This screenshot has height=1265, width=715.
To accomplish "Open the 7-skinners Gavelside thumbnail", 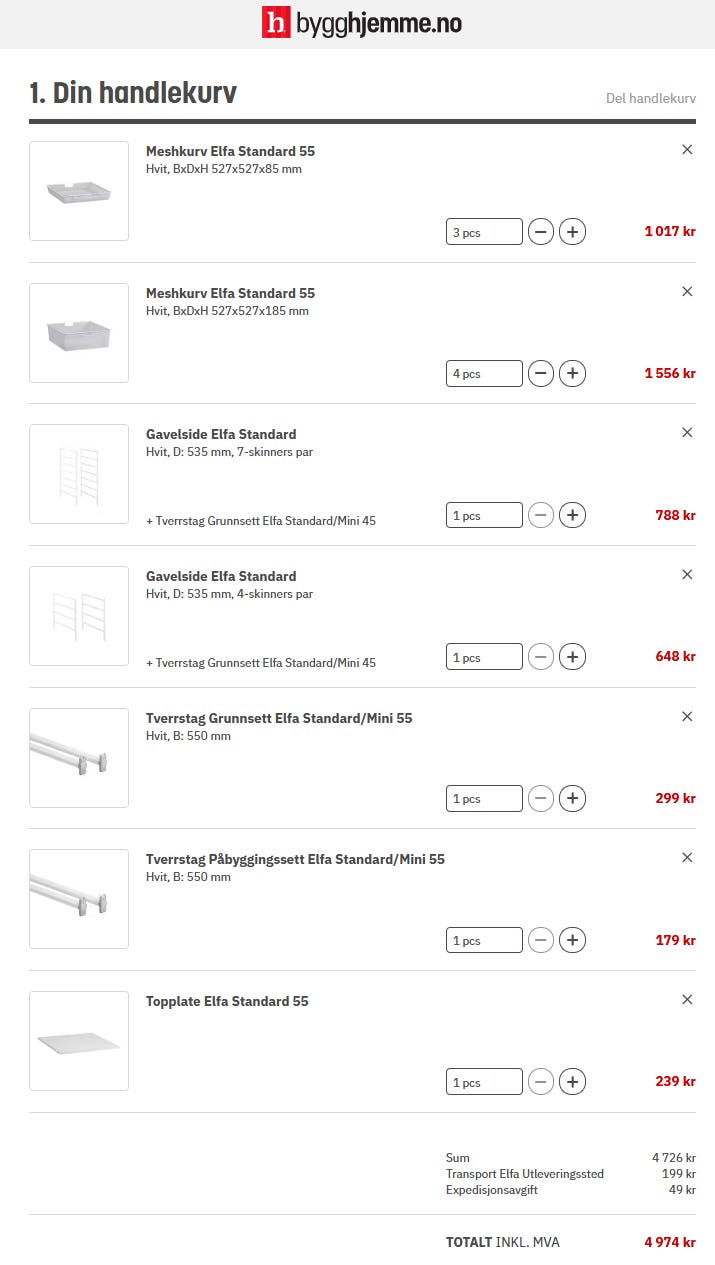I will coord(79,474).
